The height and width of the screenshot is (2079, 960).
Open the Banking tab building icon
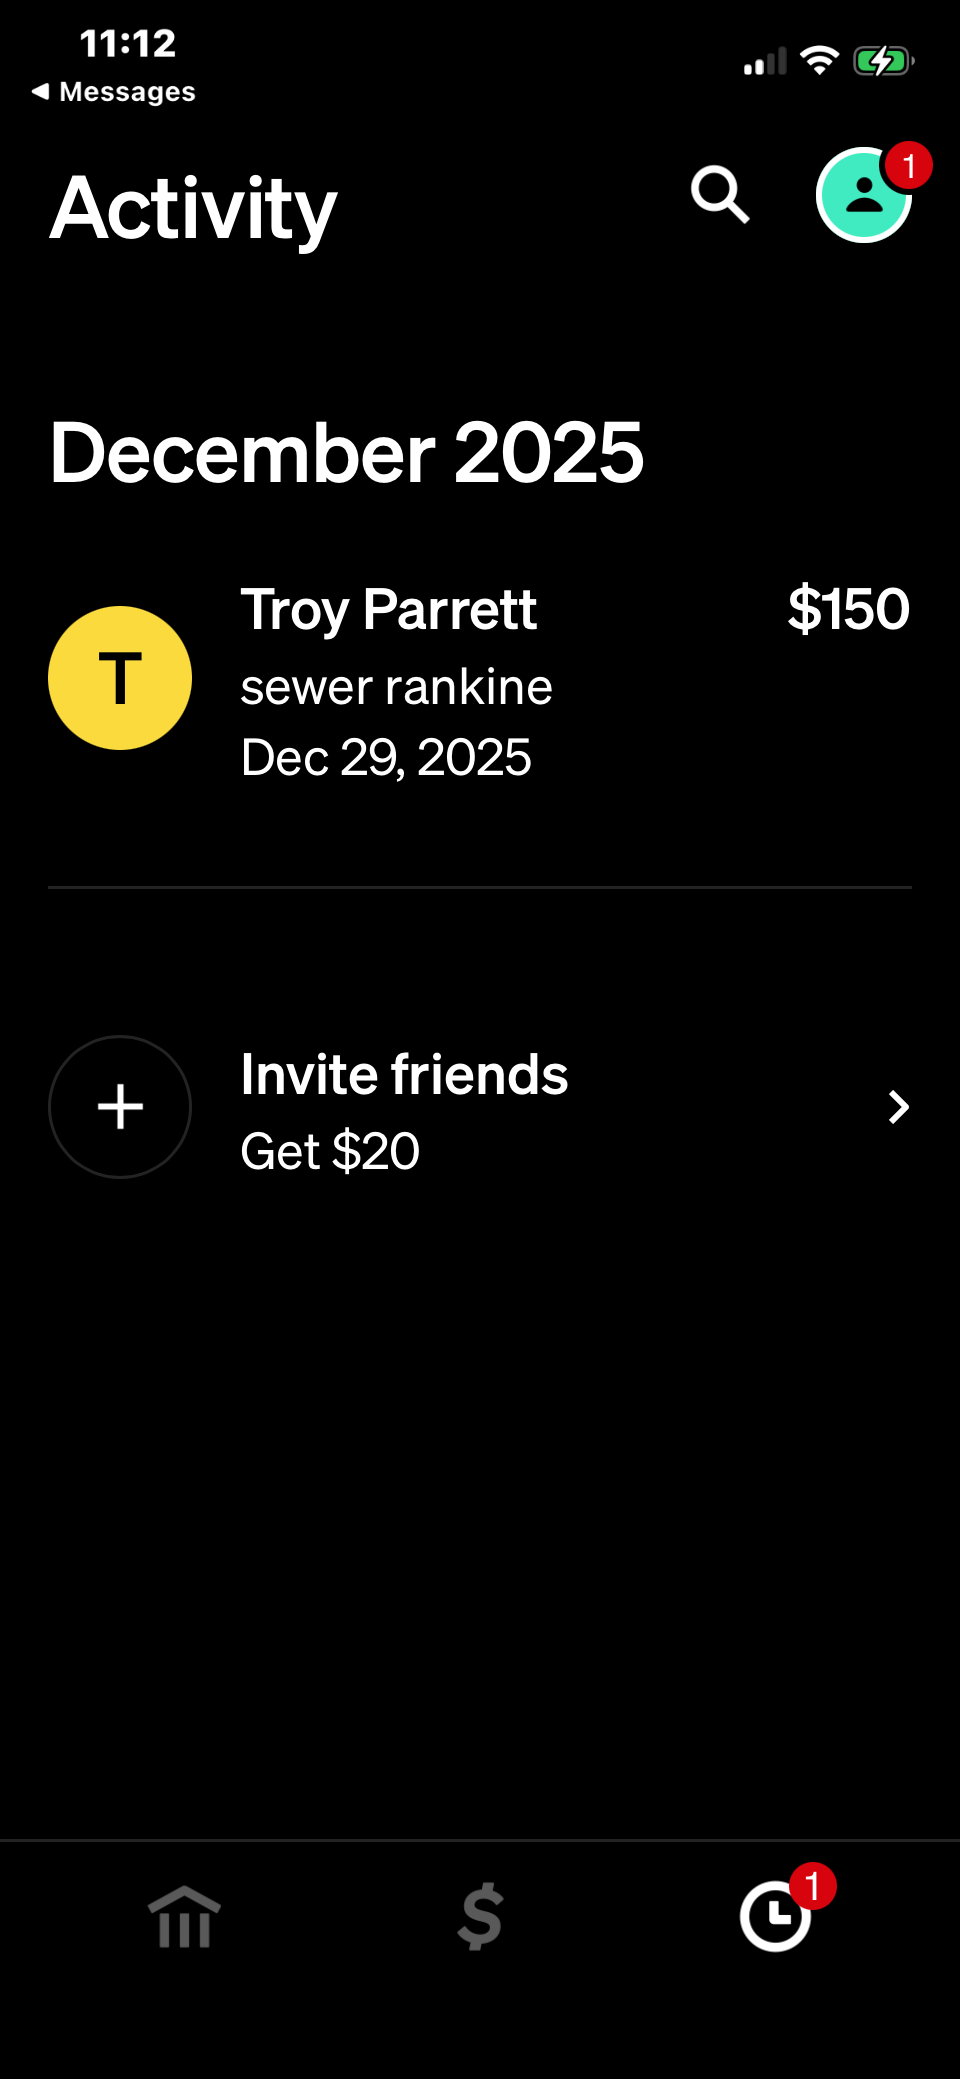(184, 1917)
